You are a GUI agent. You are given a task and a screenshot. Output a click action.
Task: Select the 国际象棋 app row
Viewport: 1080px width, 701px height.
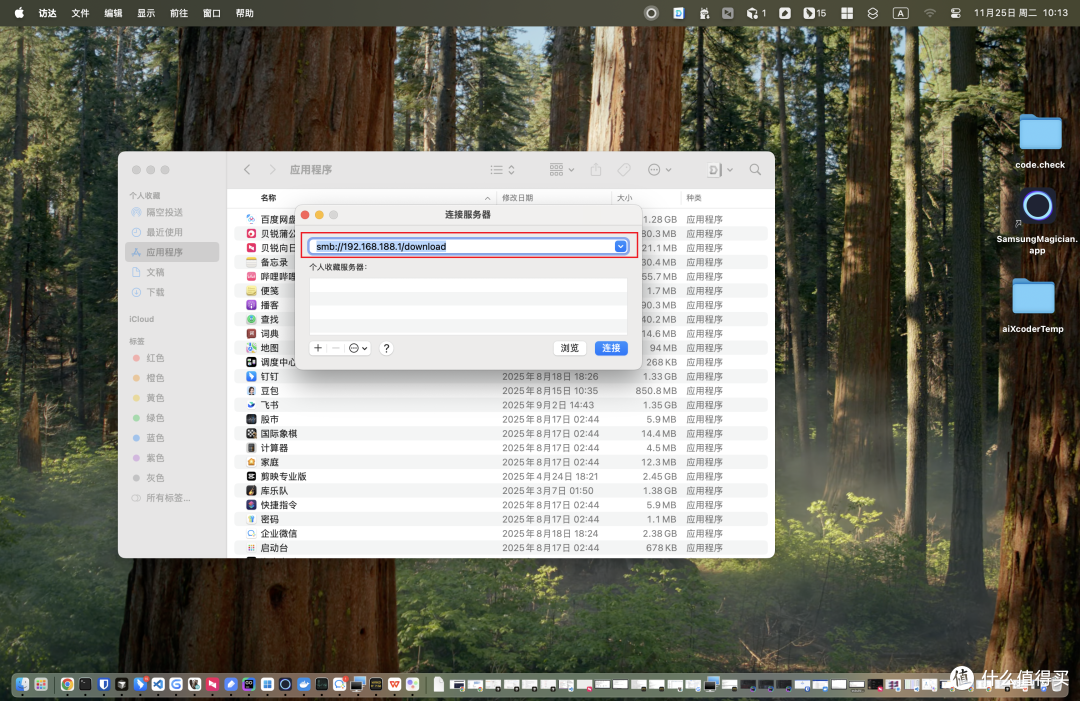(x=501, y=434)
